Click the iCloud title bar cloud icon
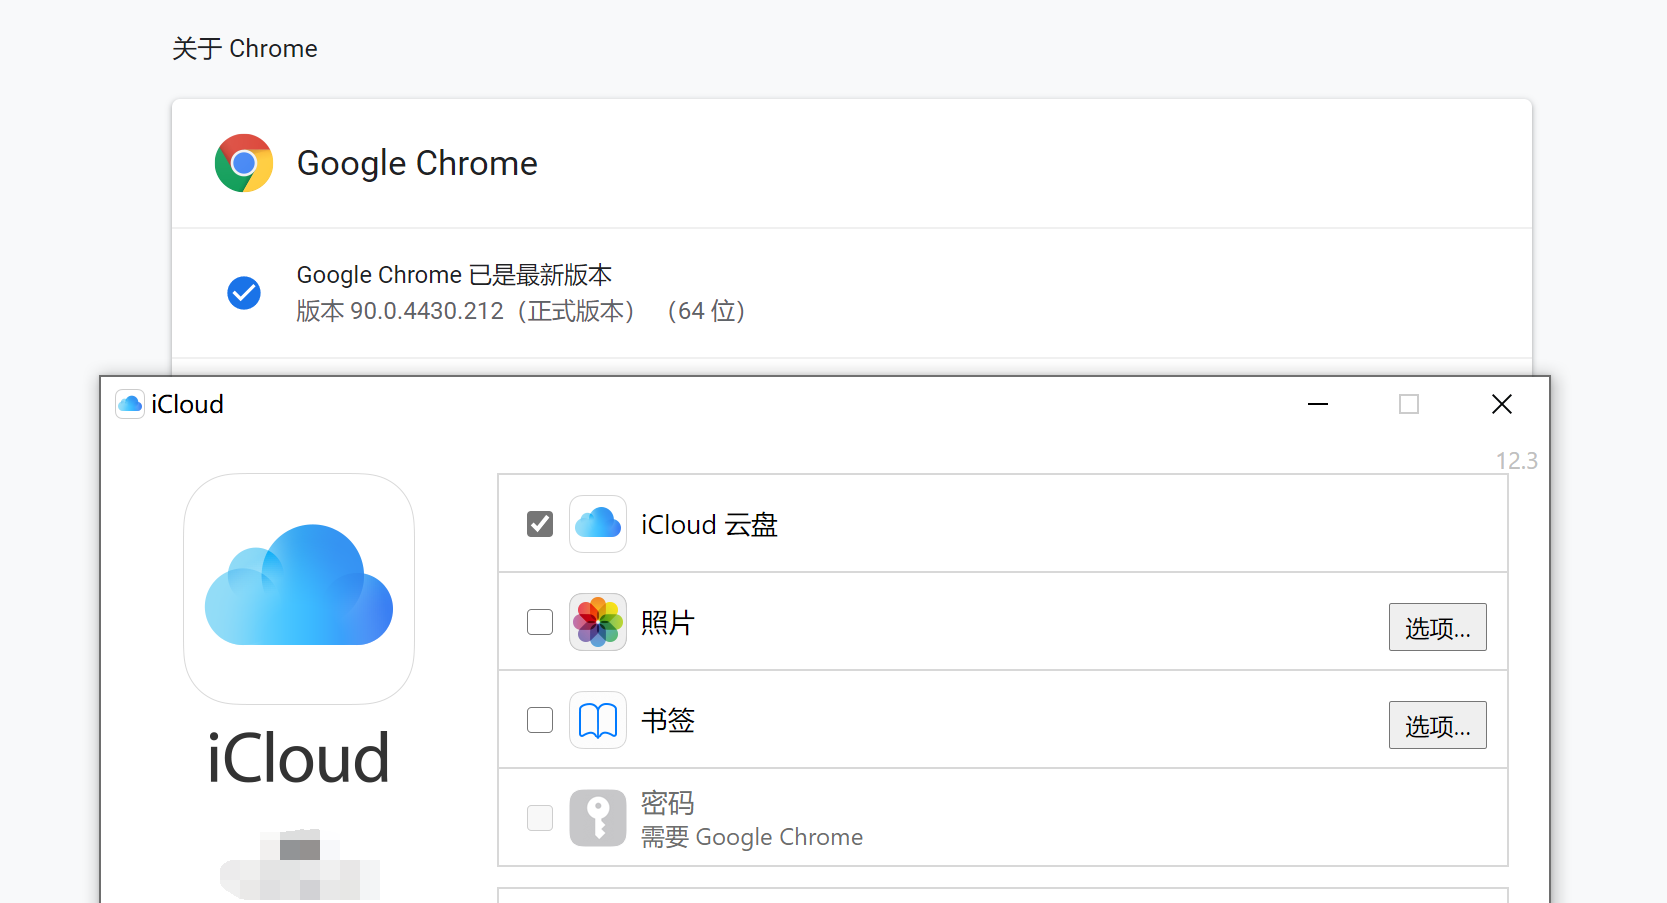Screen dimensions: 1667x903 tap(130, 404)
